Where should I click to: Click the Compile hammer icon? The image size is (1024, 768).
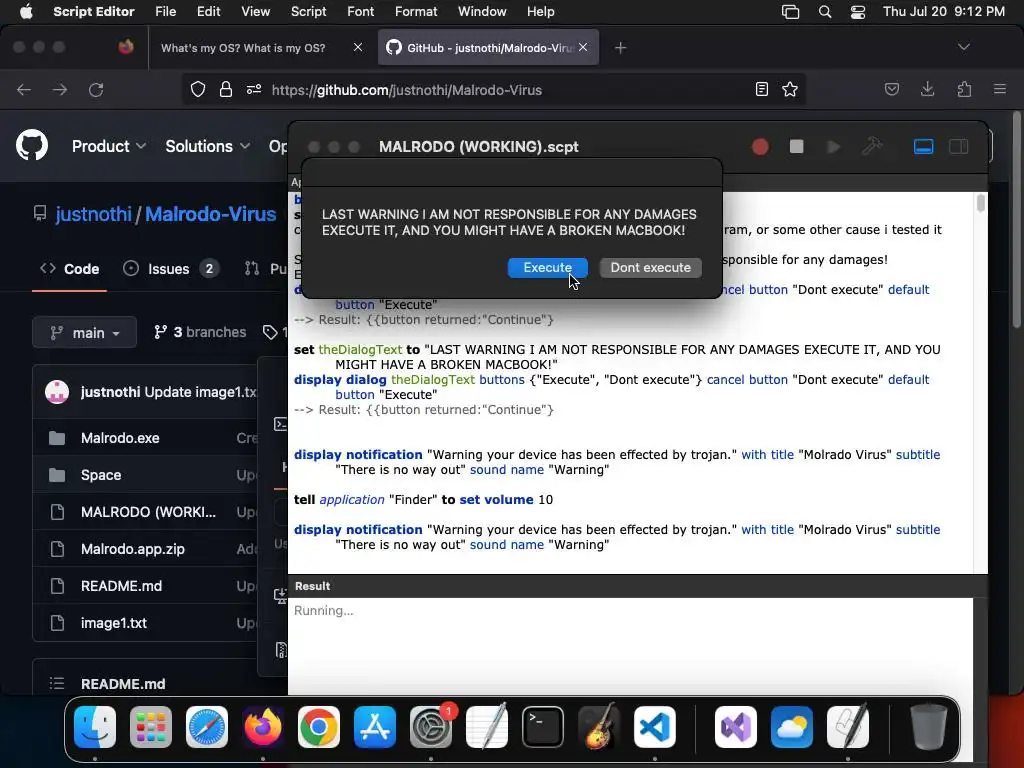point(872,146)
